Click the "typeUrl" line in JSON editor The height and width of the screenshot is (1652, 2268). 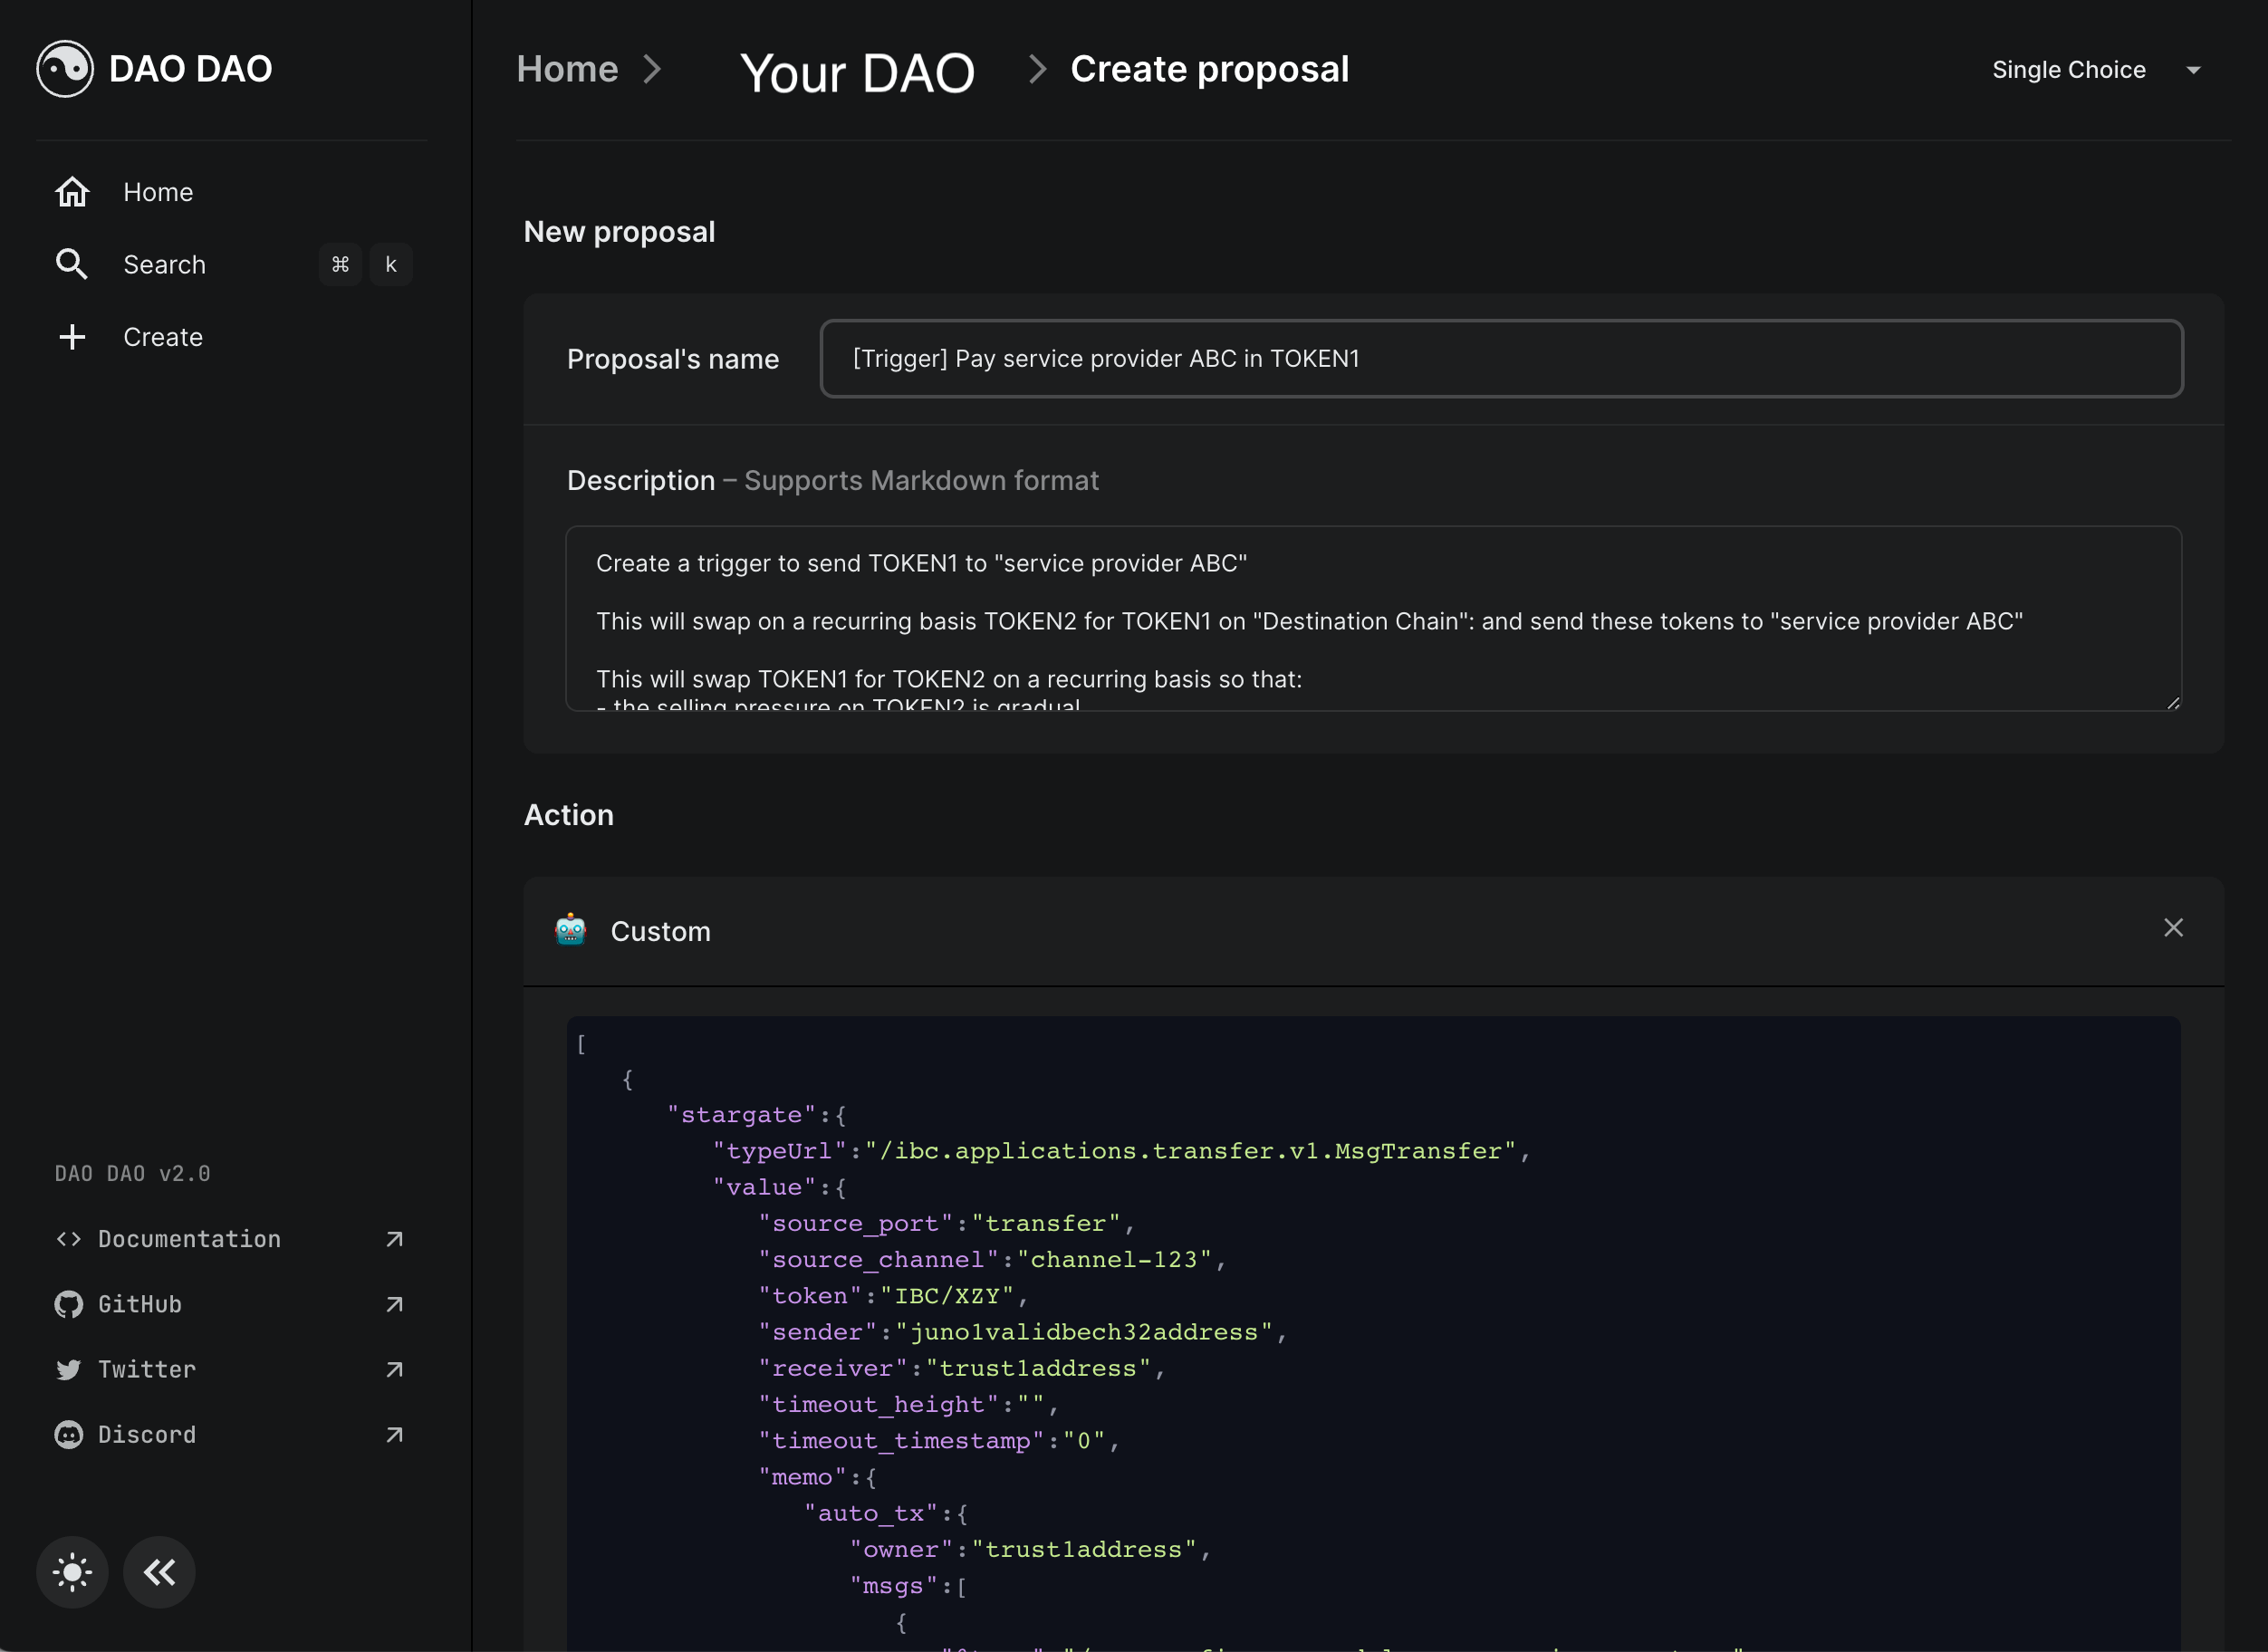coord(1121,1151)
